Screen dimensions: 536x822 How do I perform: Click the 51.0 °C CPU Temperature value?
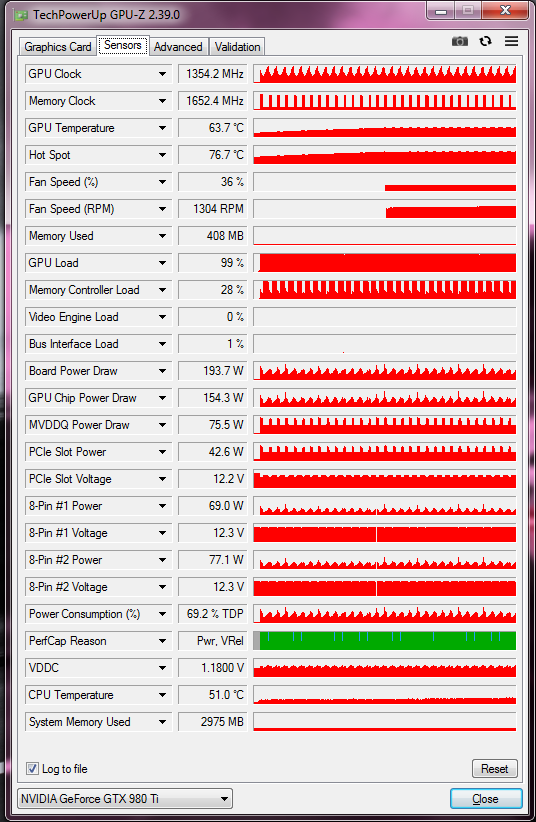[x=212, y=695]
